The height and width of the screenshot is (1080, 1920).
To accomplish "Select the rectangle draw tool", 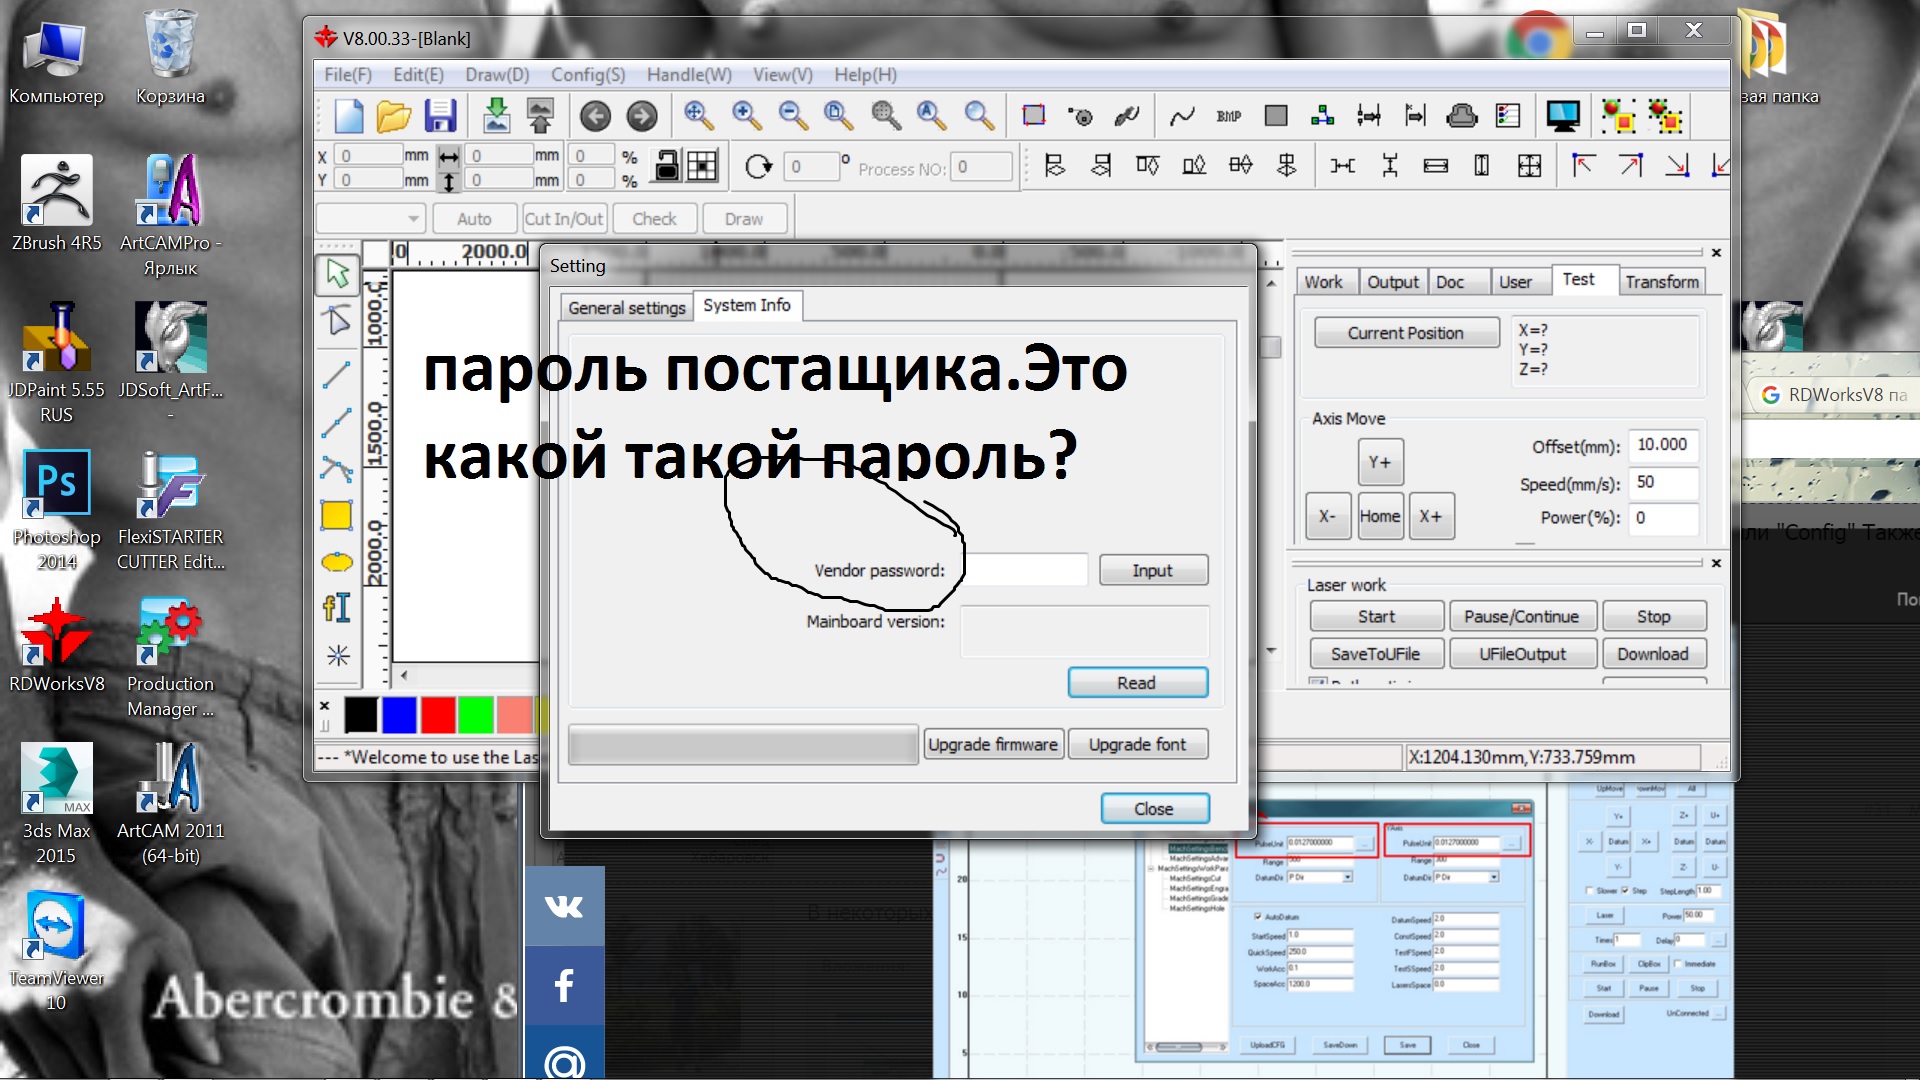I will coord(336,515).
